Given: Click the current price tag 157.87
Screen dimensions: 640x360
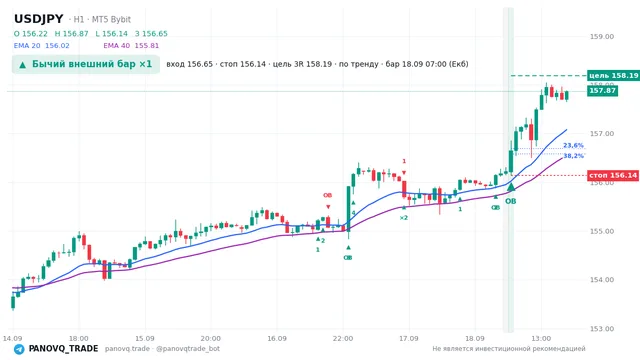Looking at the screenshot, I should (602, 91).
